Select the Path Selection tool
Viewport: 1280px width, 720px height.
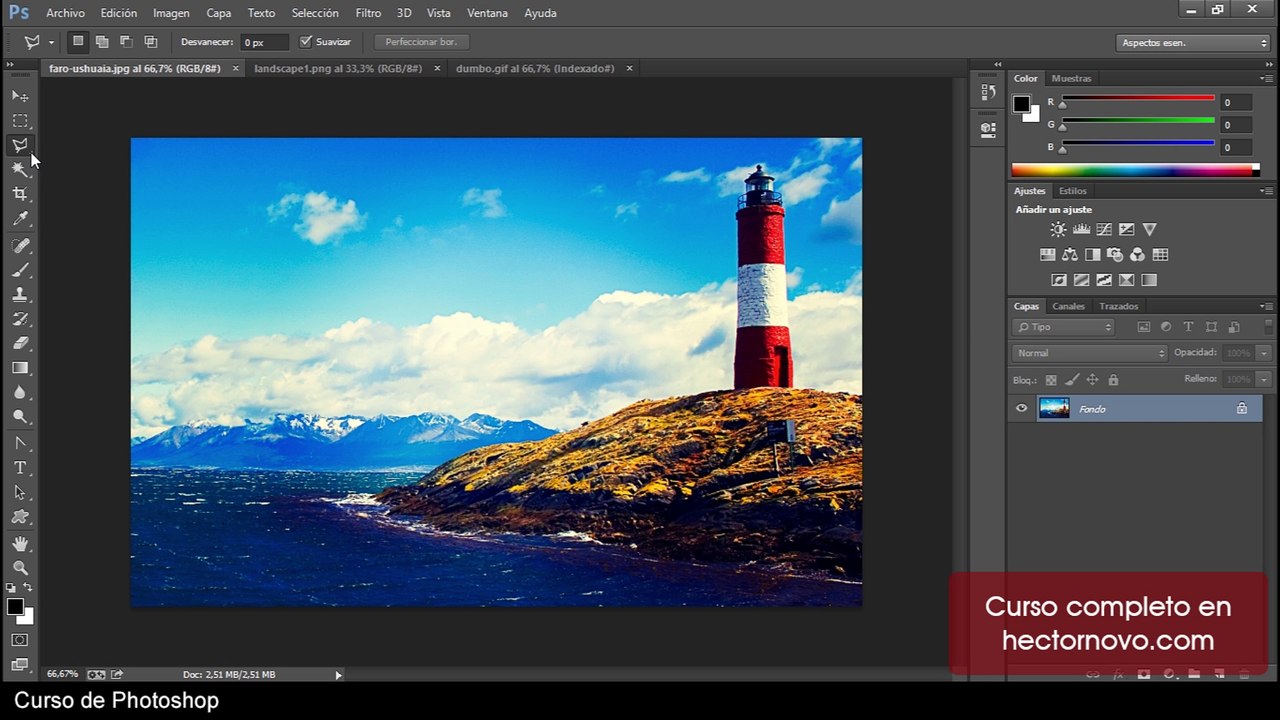20,493
